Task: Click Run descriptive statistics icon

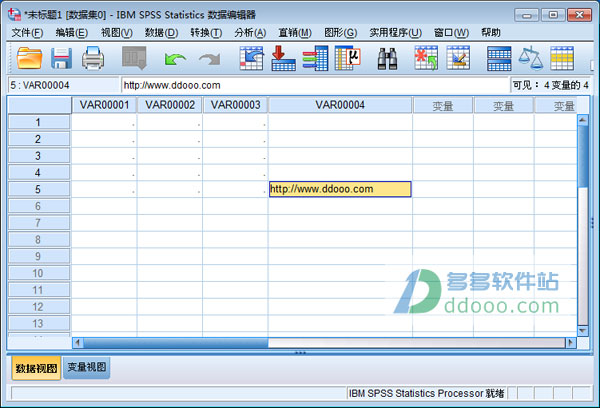Action: 347,58
